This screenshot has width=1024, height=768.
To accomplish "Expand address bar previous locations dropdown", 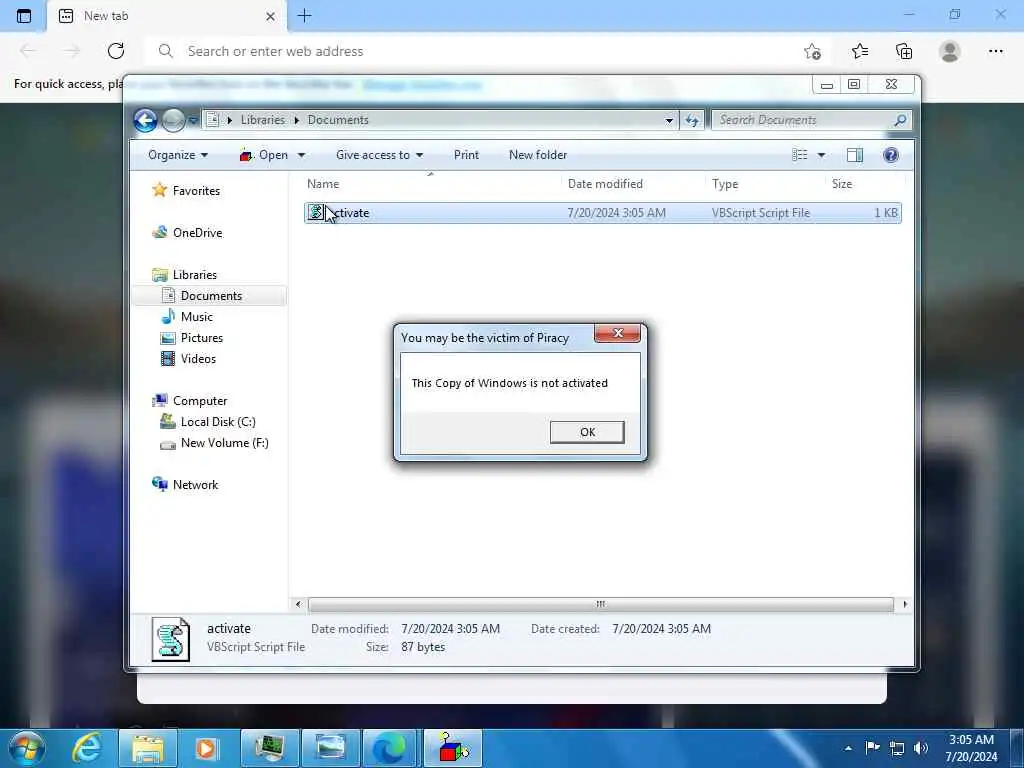I will [669, 120].
